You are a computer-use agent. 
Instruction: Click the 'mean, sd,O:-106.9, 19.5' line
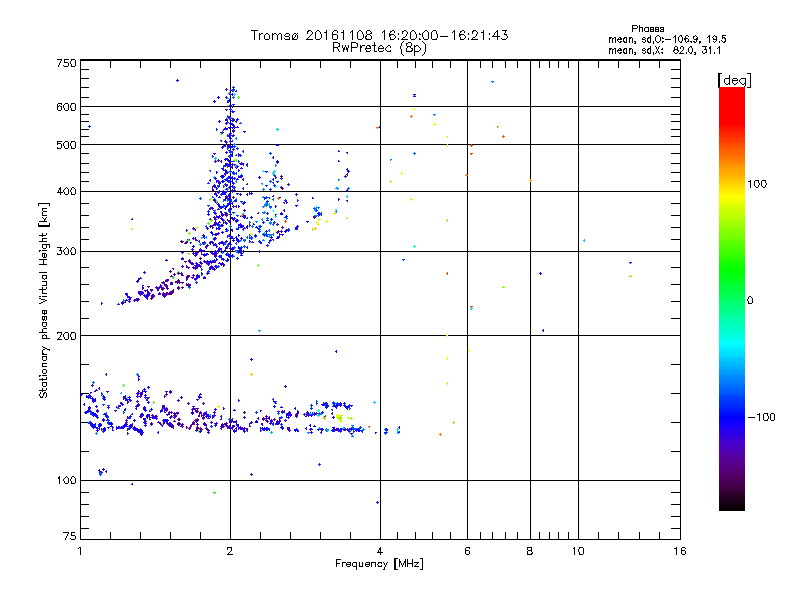pos(667,39)
